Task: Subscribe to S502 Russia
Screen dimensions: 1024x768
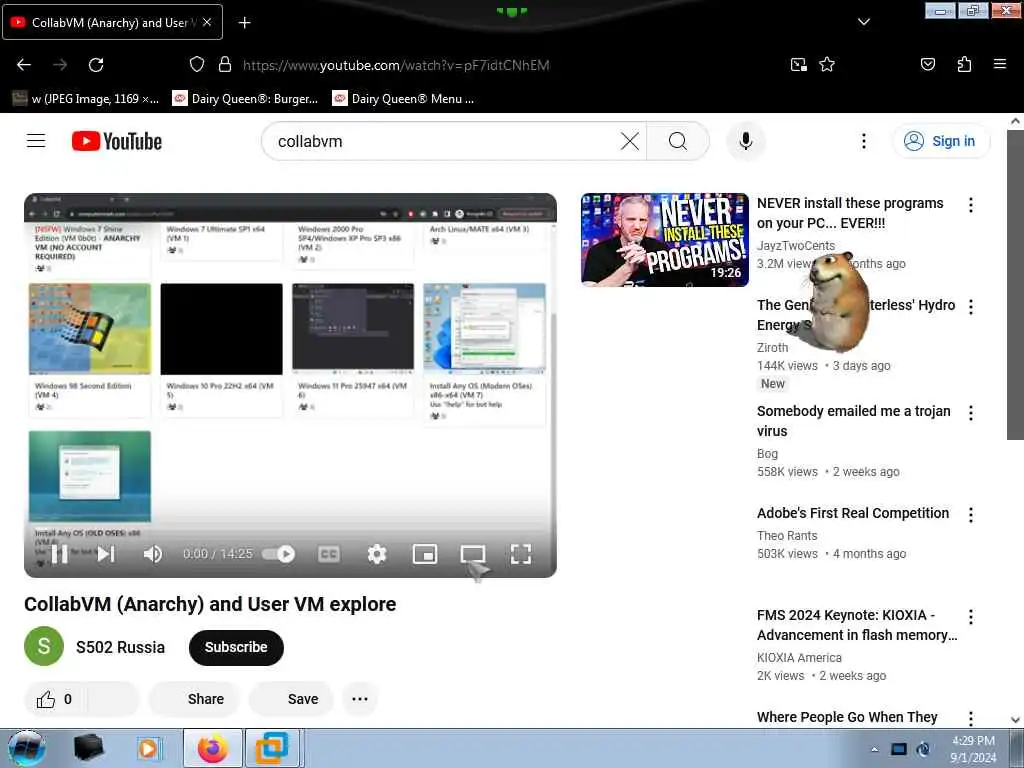Action: tap(236, 647)
